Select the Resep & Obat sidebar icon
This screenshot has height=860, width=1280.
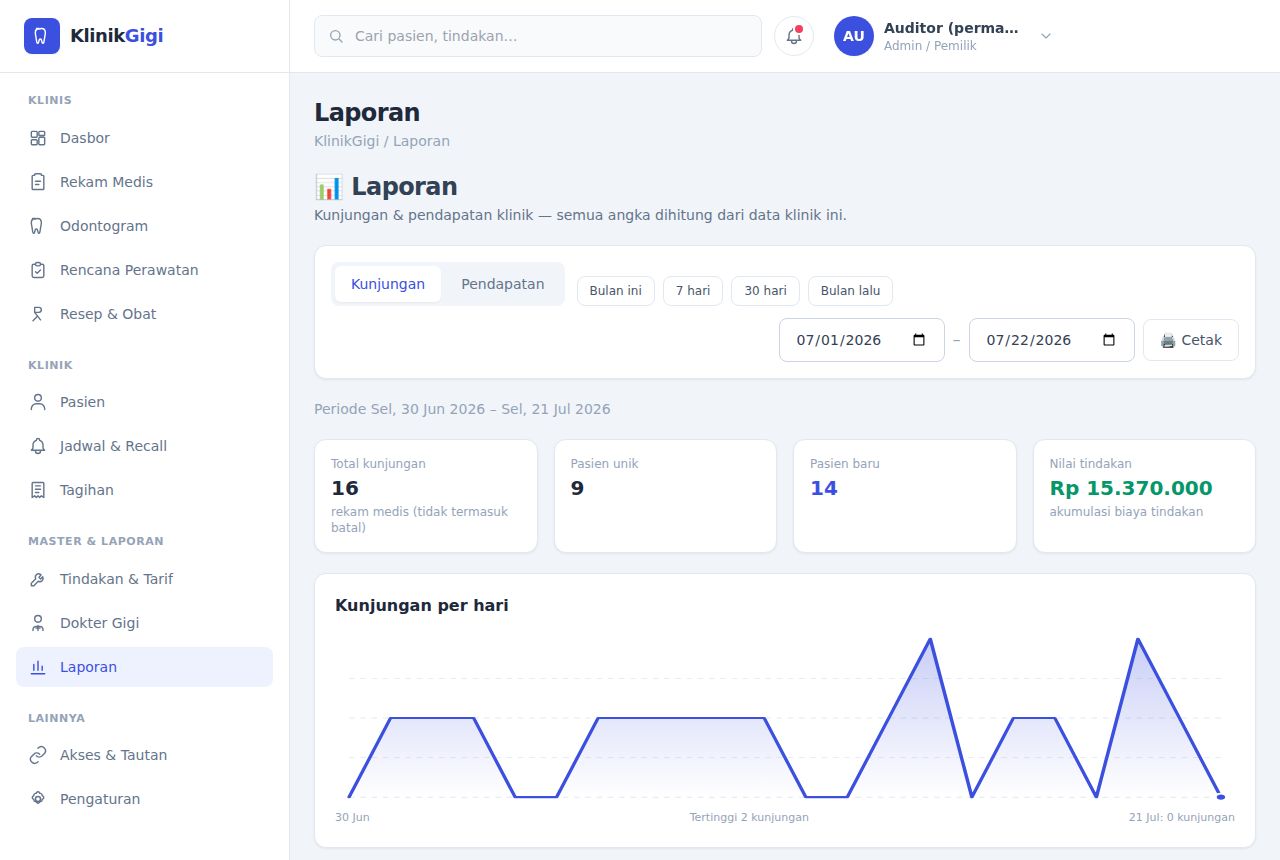pos(38,314)
